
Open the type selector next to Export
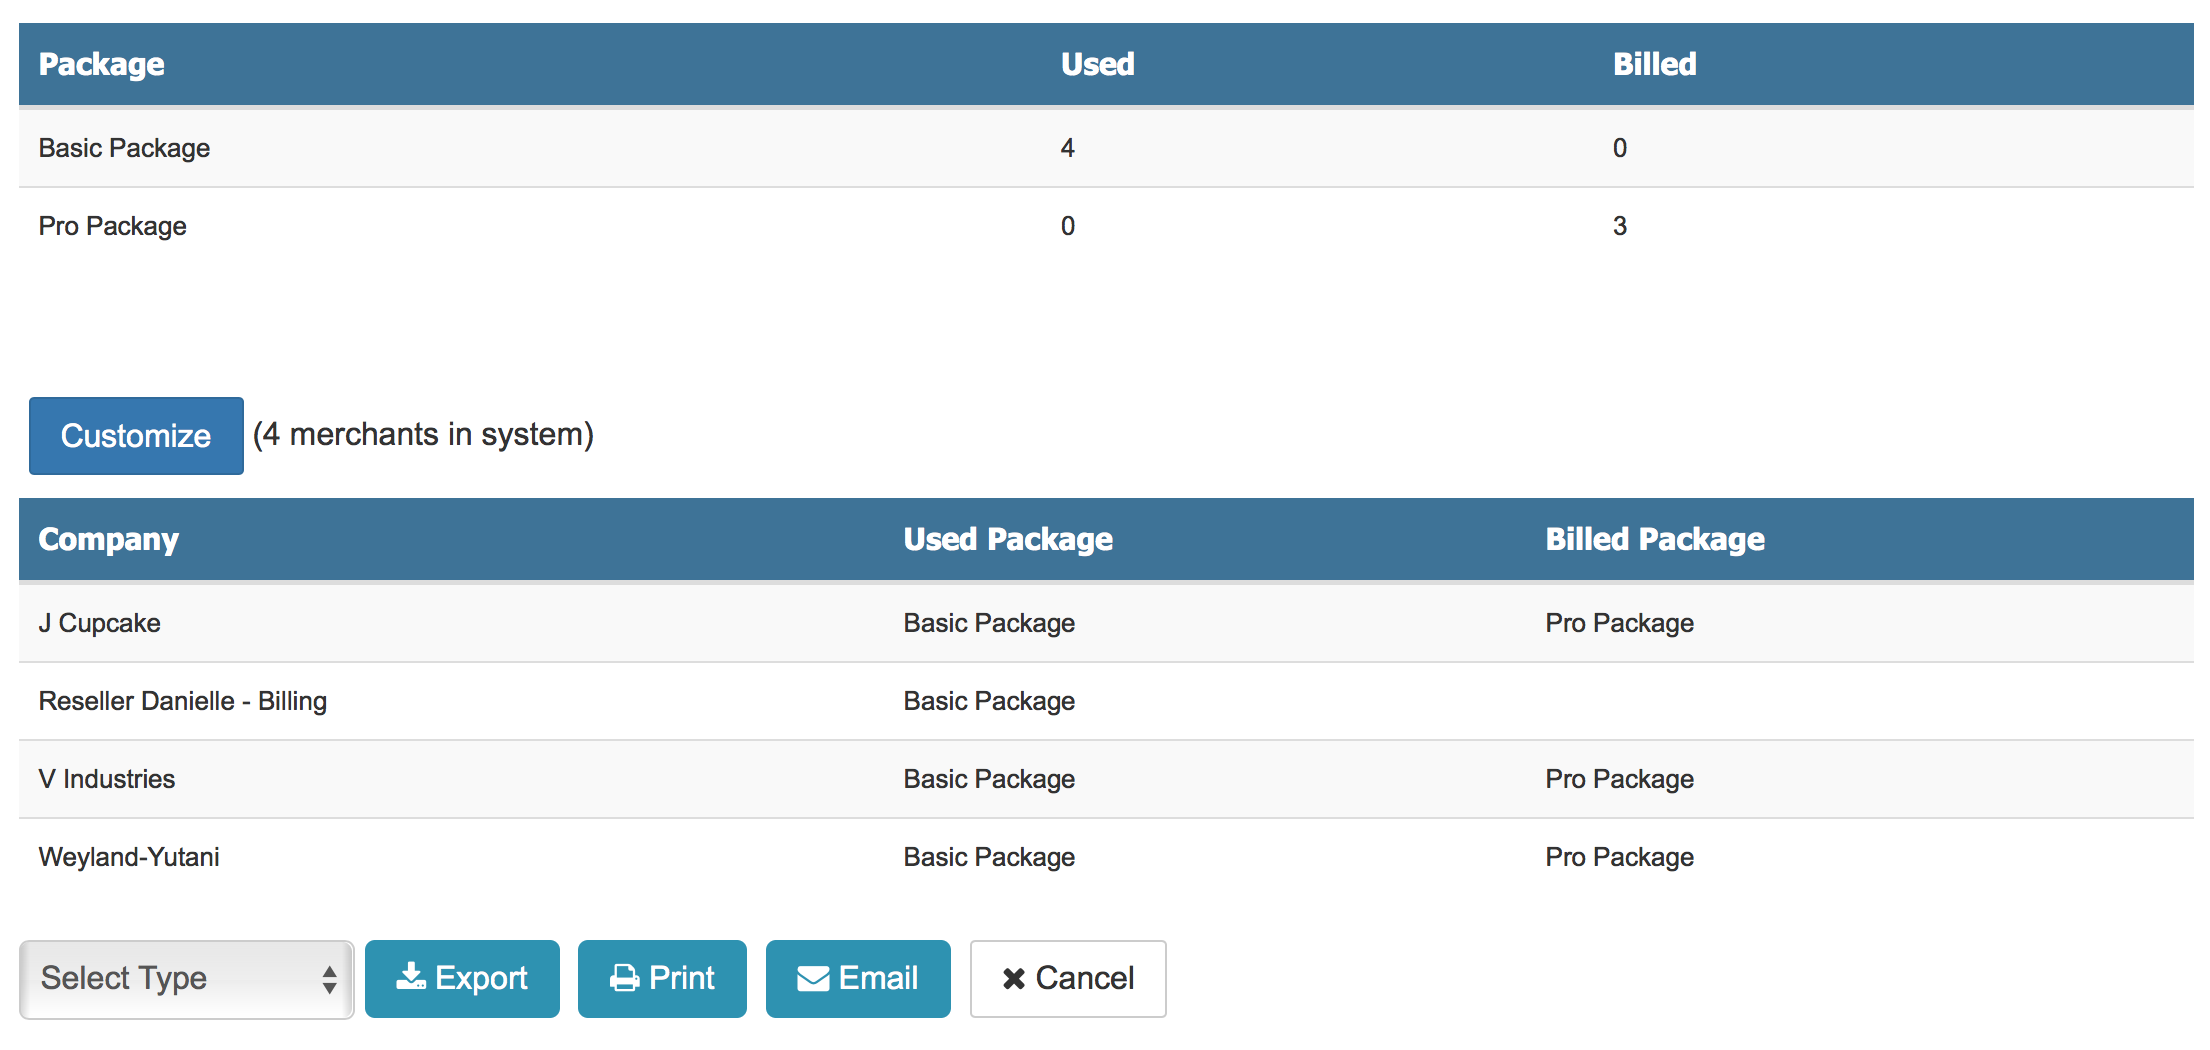(x=185, y=978)
